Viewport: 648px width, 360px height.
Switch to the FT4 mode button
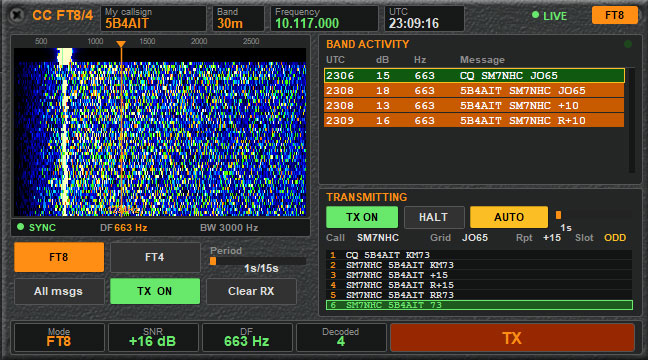tap(155, 257)
